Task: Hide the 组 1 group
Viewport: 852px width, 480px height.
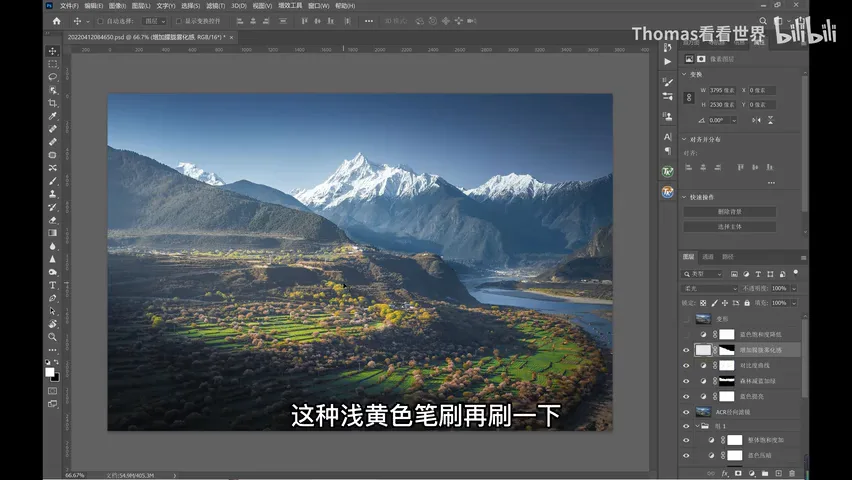Action: 686,426
